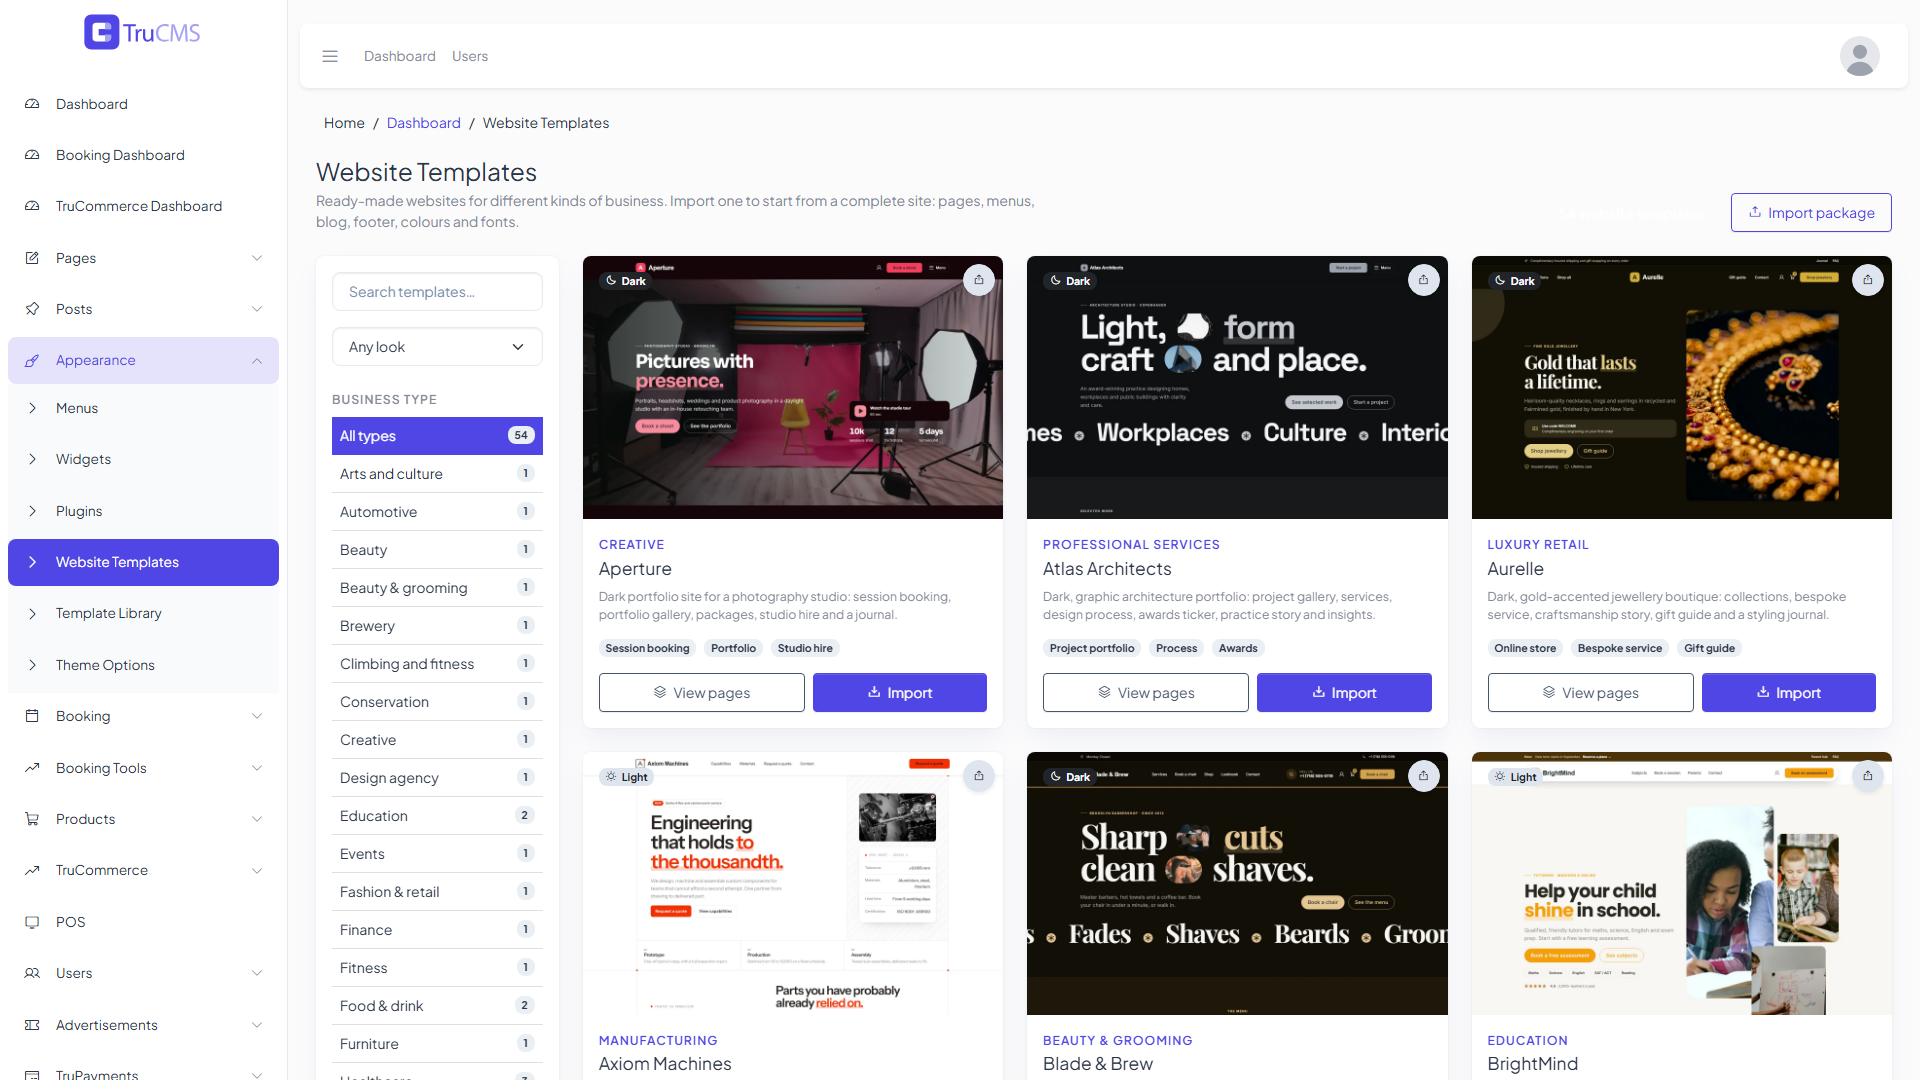This screenshot has width=1920, height=1080.
Task: Open POS from the sidebar
Action: point(143,922)
